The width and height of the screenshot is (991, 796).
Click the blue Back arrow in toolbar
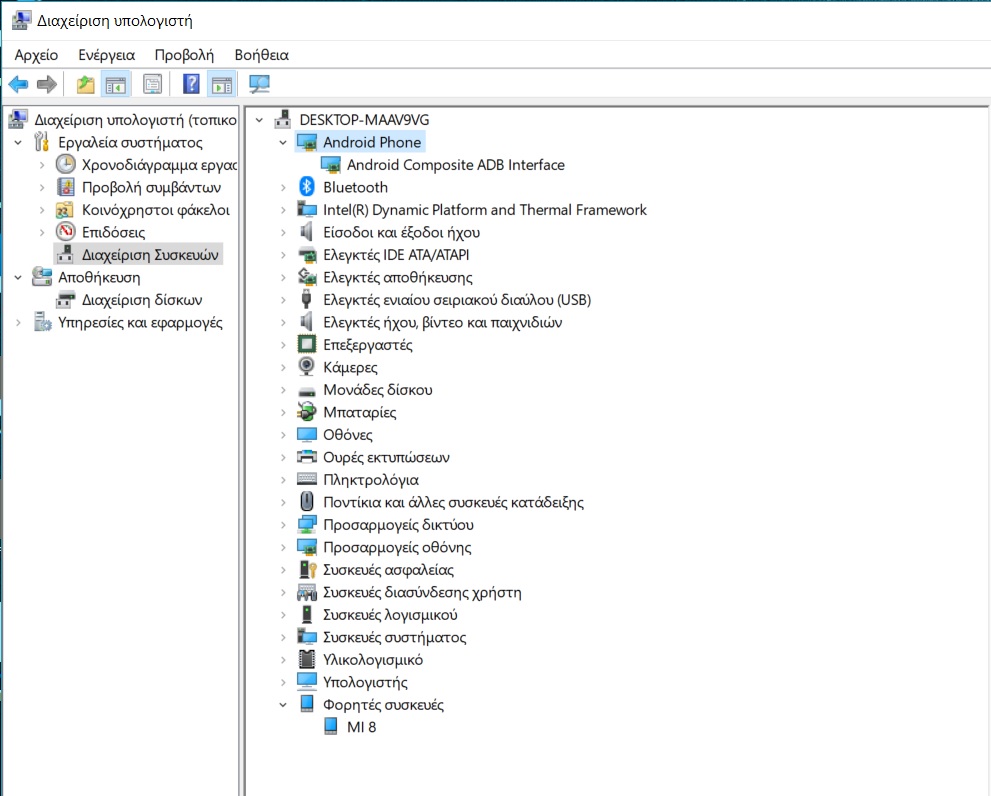click(18, 85)
